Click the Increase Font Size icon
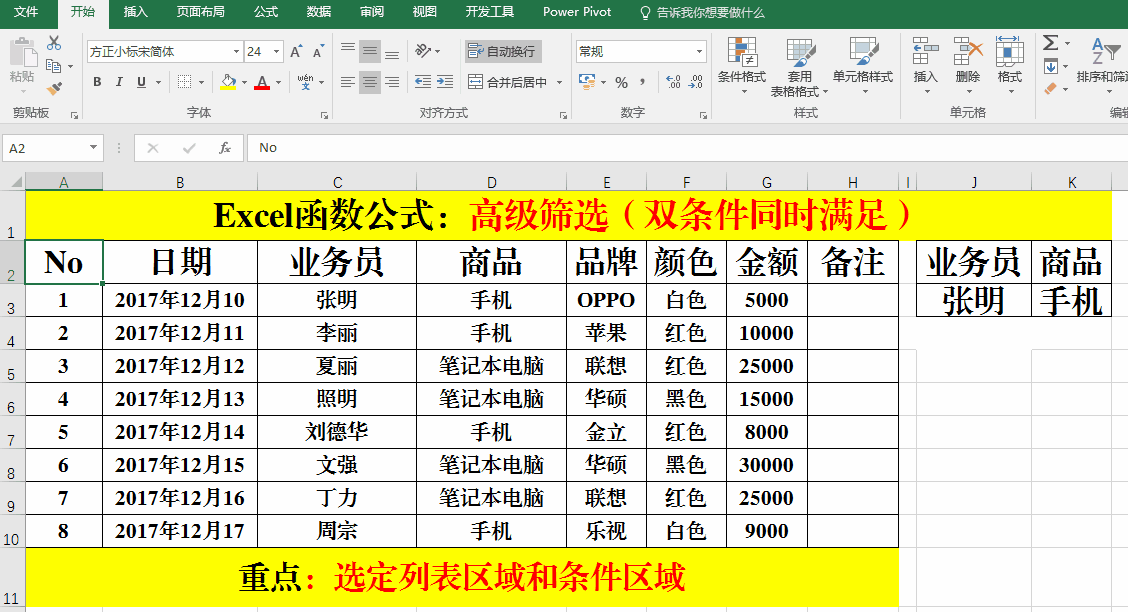Screen dimensions: 1128x612 point(296,51)
